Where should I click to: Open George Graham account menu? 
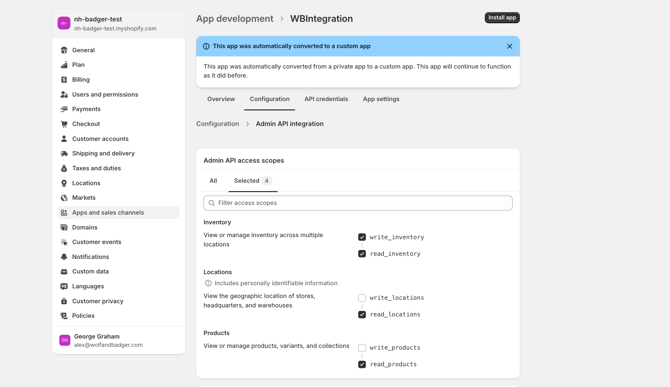119,340
